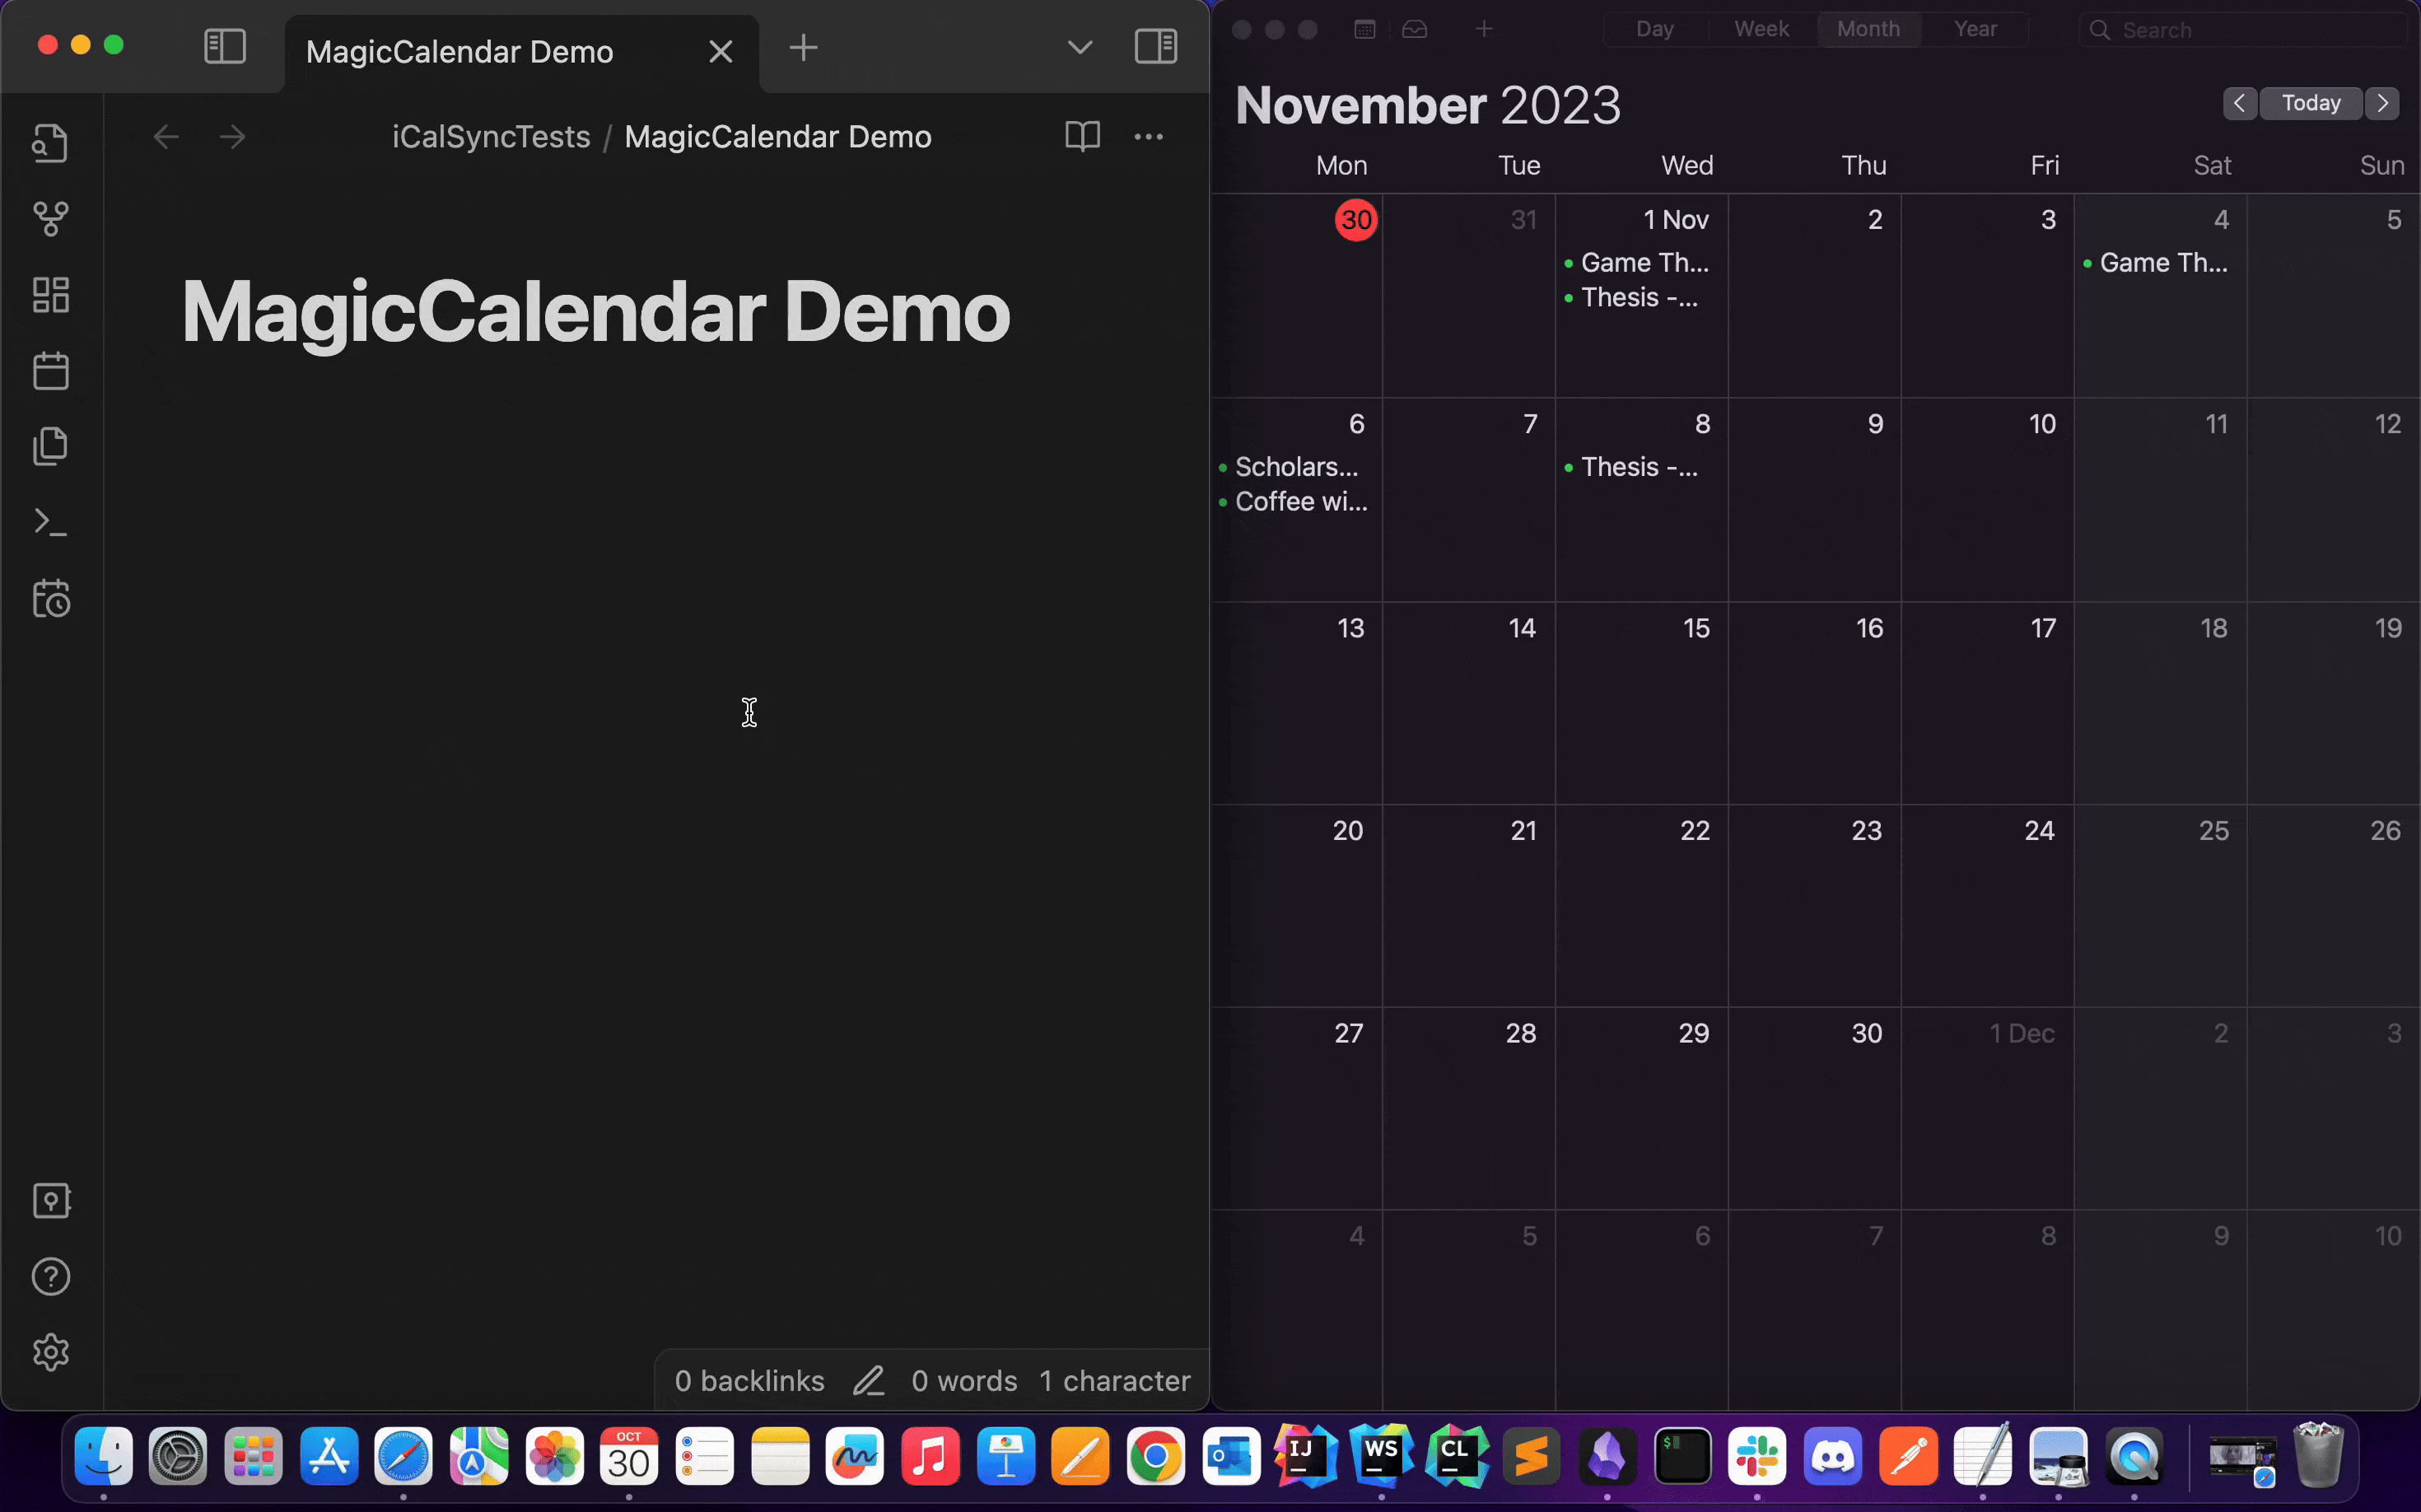Switch Calendar to Year view

pyautogui.click(x=1975, y=29)
